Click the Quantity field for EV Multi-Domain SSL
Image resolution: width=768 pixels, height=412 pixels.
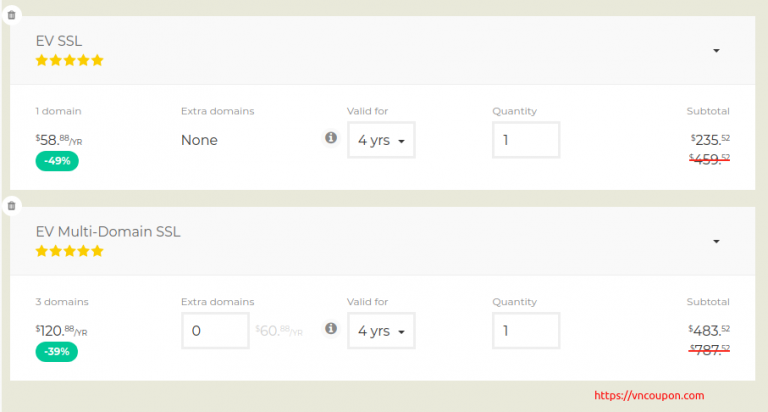click(526, 330)
